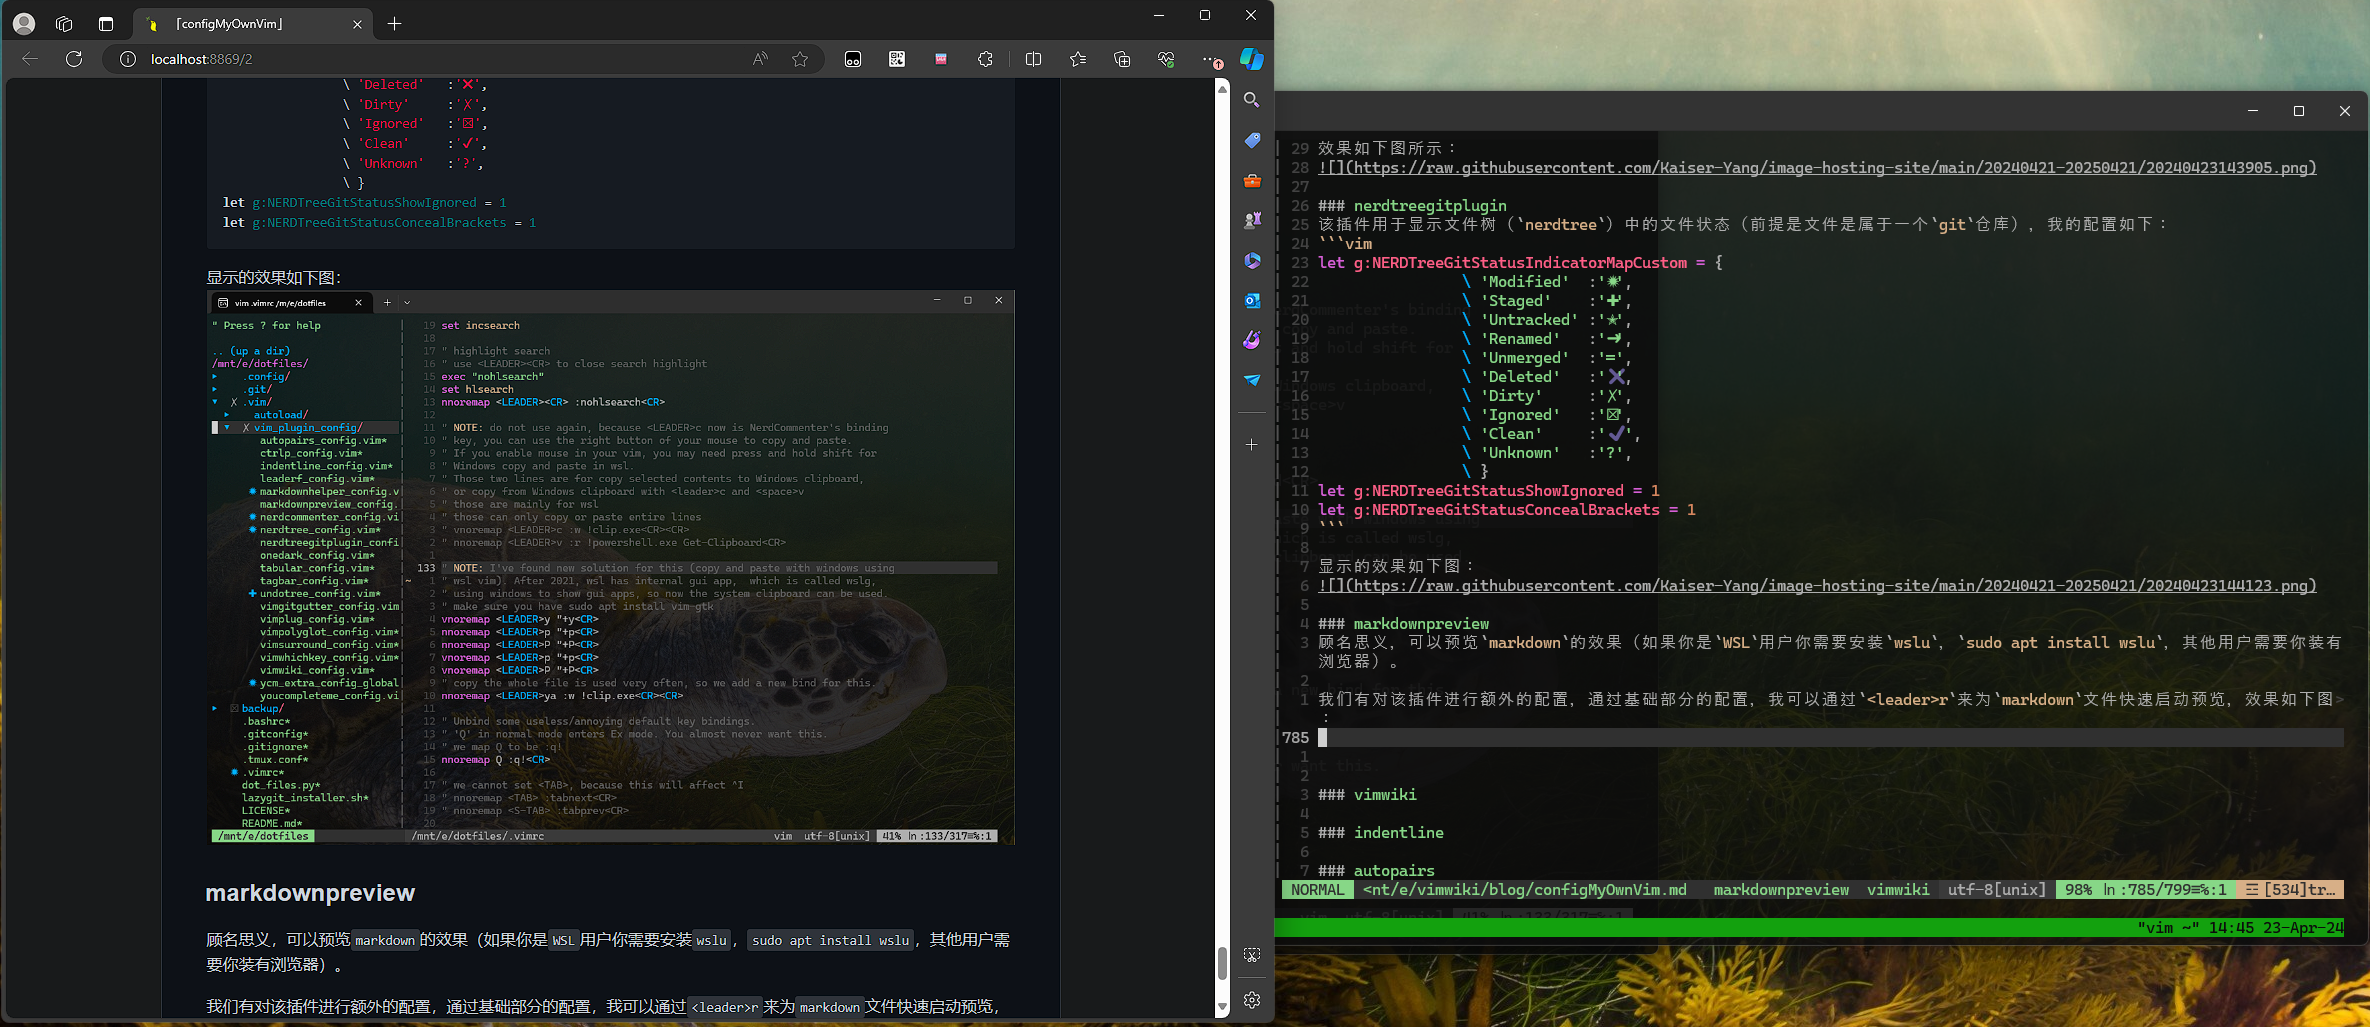
Task: Go back to the previous page
Action: (x=30, y=59)
